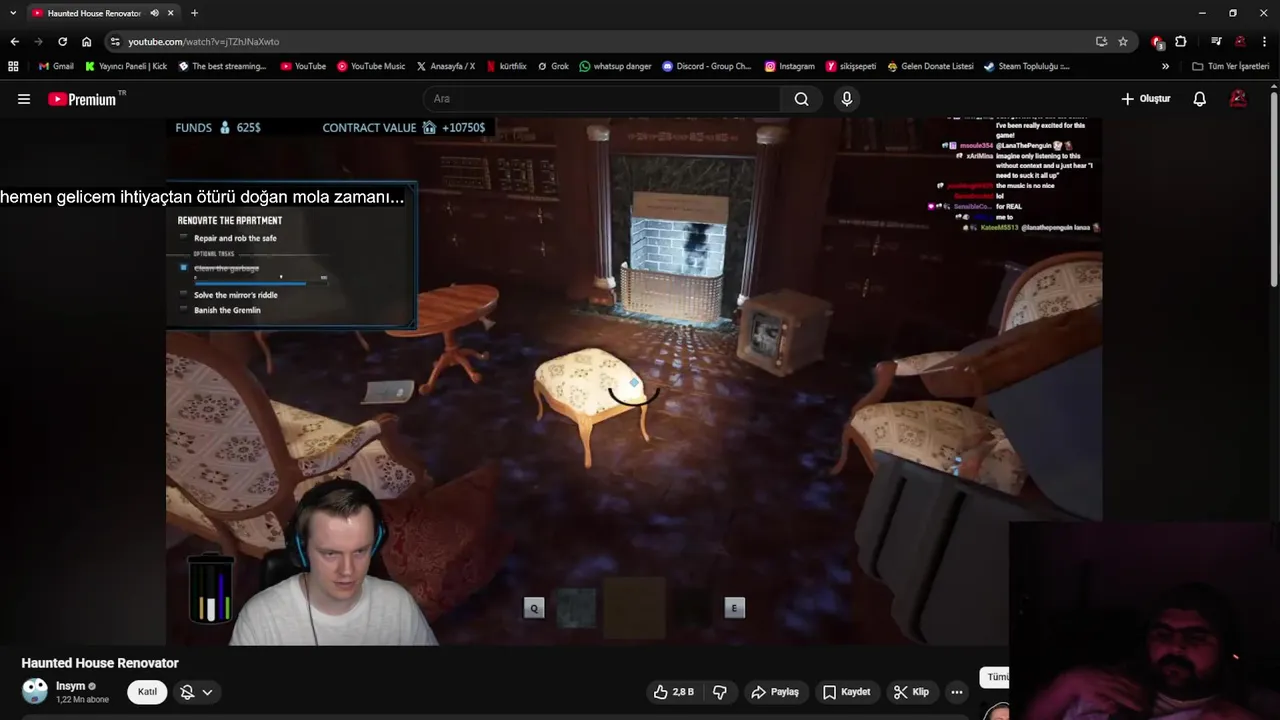Expand the subscription notification bell dropdown
The height and width of the screenshot is (720, 1280).
point(196,692)
